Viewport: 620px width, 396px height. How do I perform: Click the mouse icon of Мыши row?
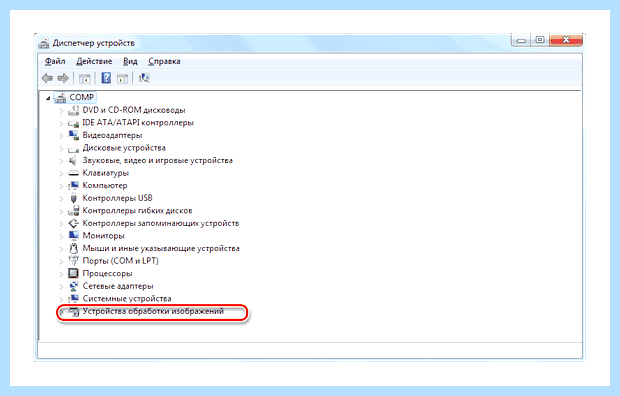[x=74, y=248]
